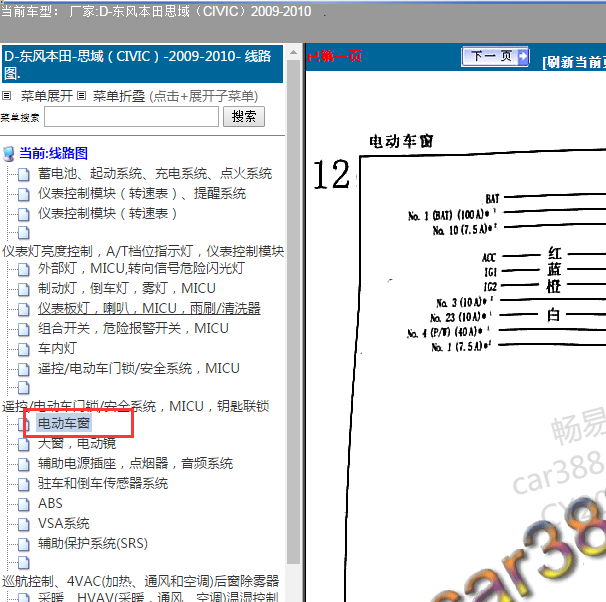Image resolution: width=606 pixels, height=602 pixels.
Task: Expand all menus via 菜单展开
Action: (x=46, y=96)
